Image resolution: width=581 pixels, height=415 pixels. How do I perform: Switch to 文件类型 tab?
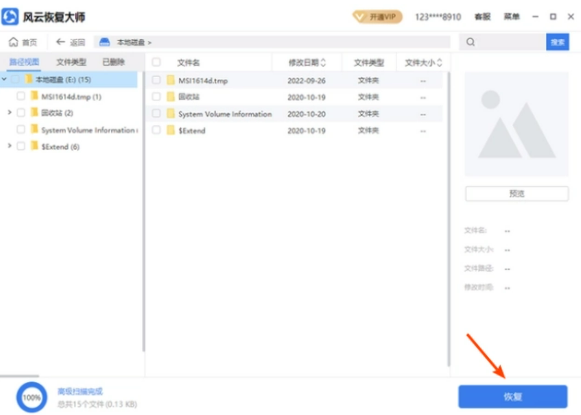(71, 62)
